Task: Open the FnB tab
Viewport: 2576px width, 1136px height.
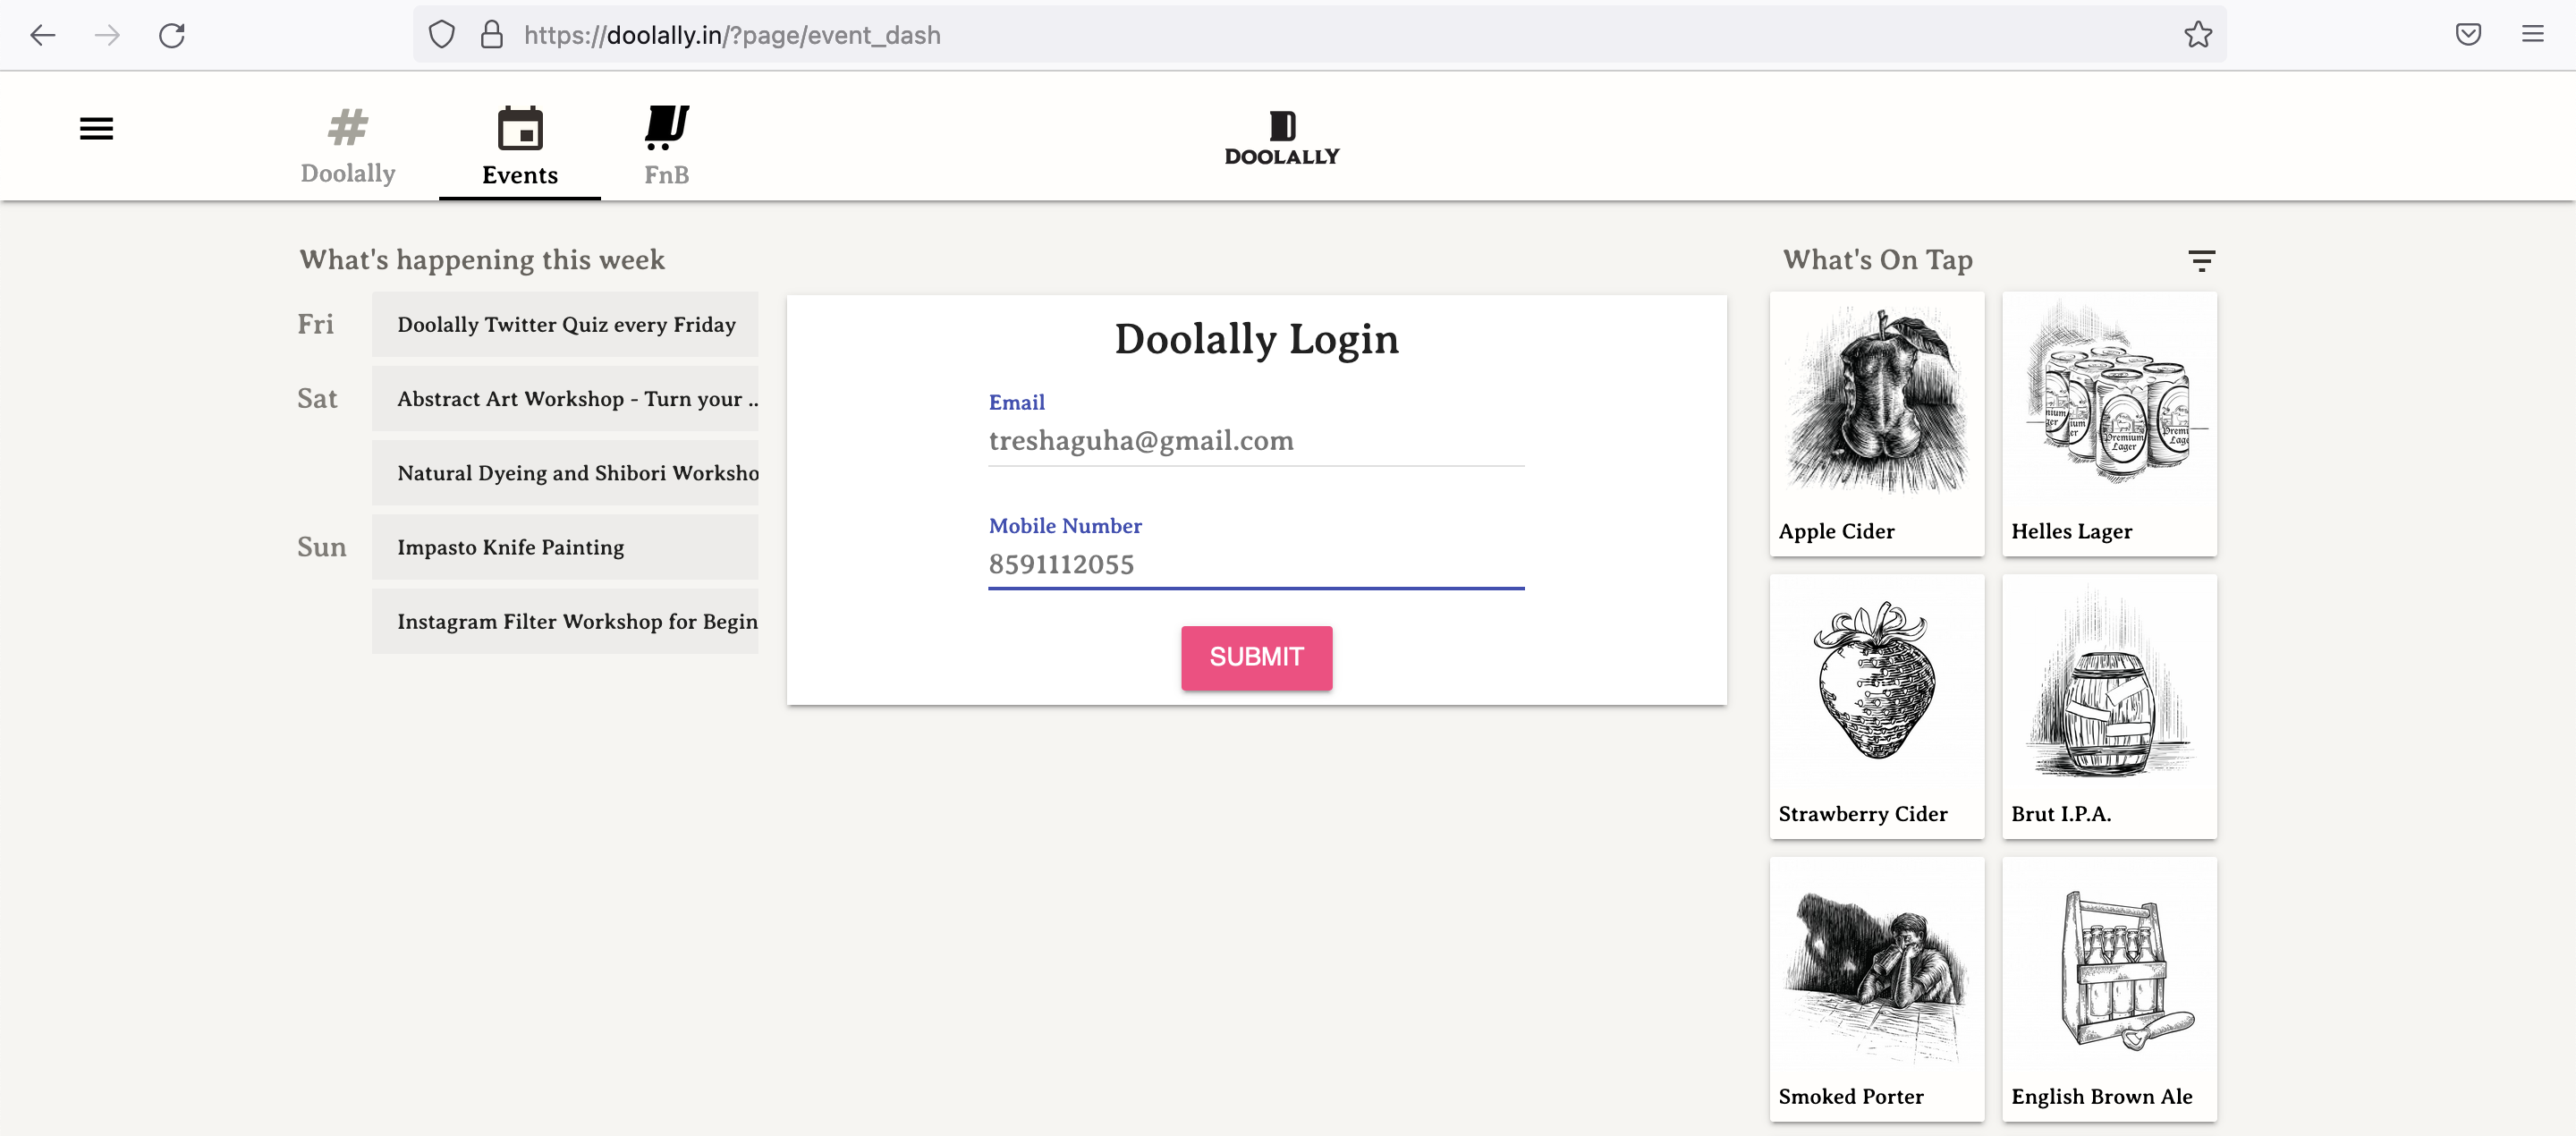Action: (x=666, y=147)
